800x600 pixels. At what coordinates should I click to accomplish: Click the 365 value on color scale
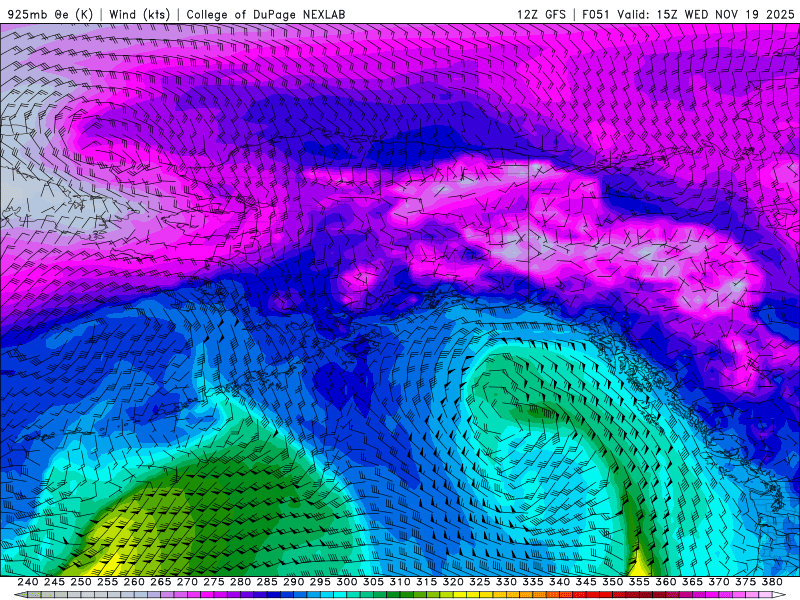click(x=692, y=582)
